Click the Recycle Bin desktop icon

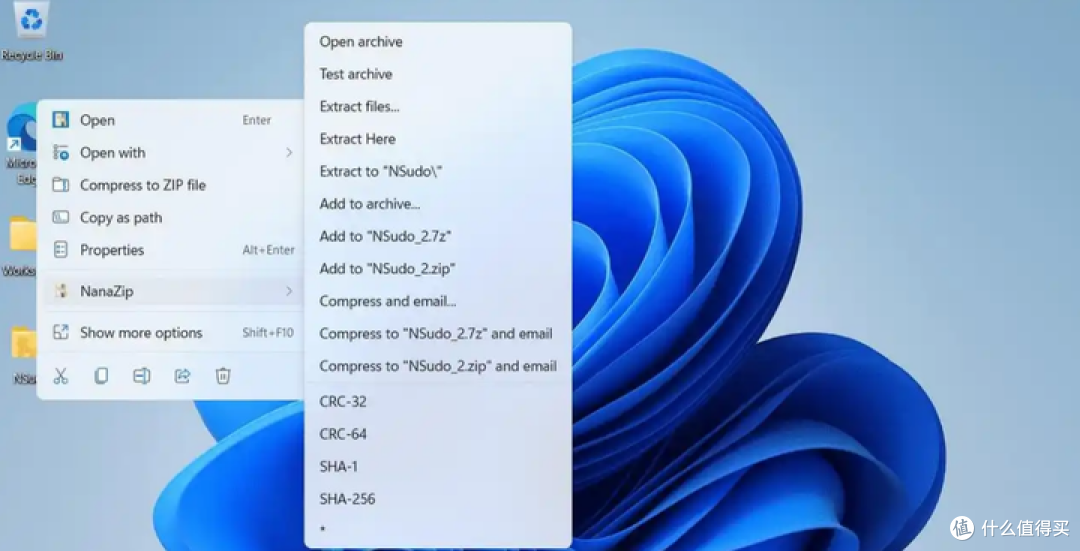32,31
